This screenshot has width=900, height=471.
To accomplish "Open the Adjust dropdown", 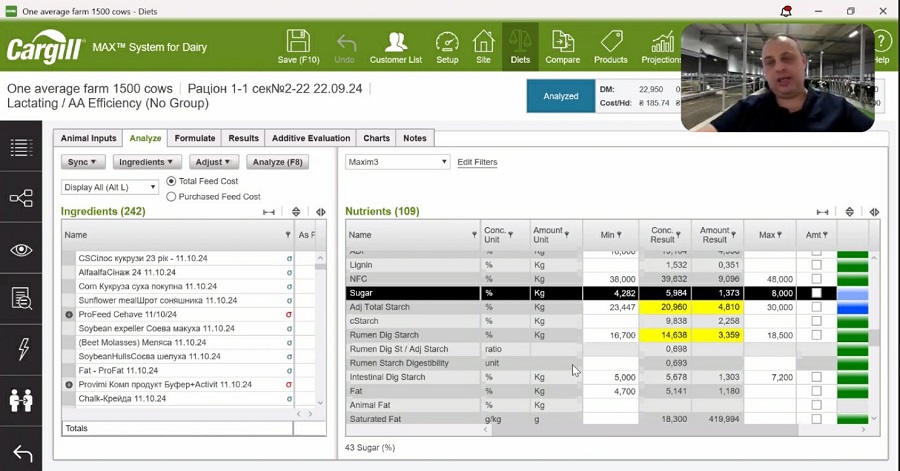I will [x=213, y=162].
